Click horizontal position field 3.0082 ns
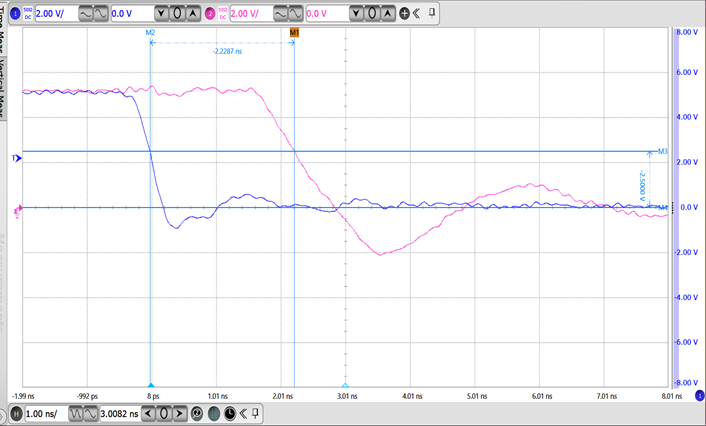Viewport: 706px width, 426px height. coord(120,413)
